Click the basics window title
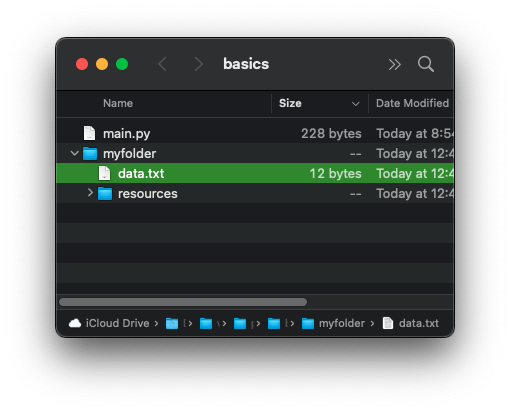This screenshot has height=411, width=510. pyautogui.click(x=246, y=64)
